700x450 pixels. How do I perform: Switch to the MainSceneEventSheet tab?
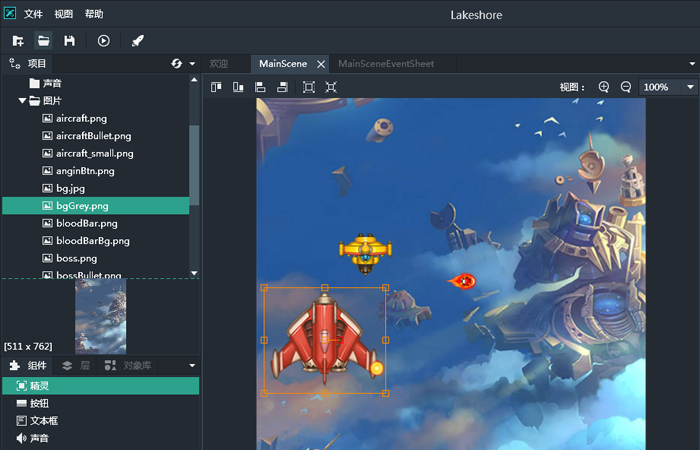tap(386, 64)
